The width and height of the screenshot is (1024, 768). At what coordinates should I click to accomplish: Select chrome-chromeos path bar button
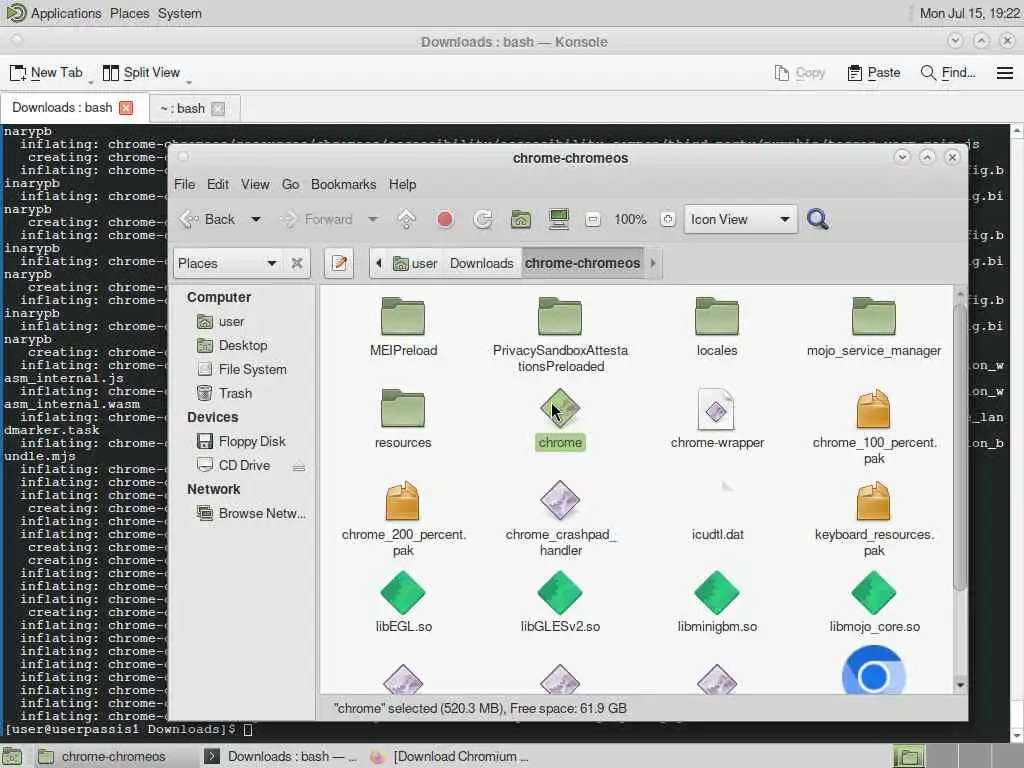click(583, 263)
